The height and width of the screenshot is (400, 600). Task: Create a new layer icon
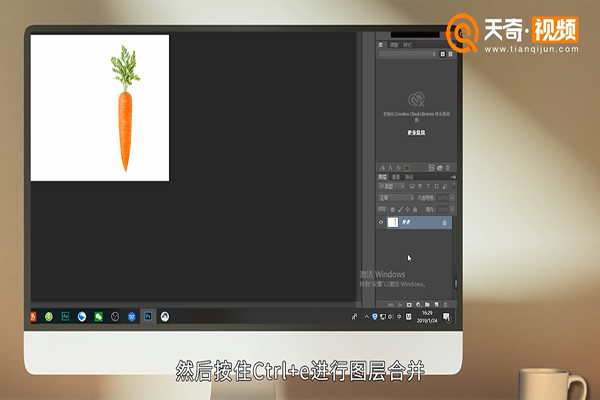(x=436, y=305)
